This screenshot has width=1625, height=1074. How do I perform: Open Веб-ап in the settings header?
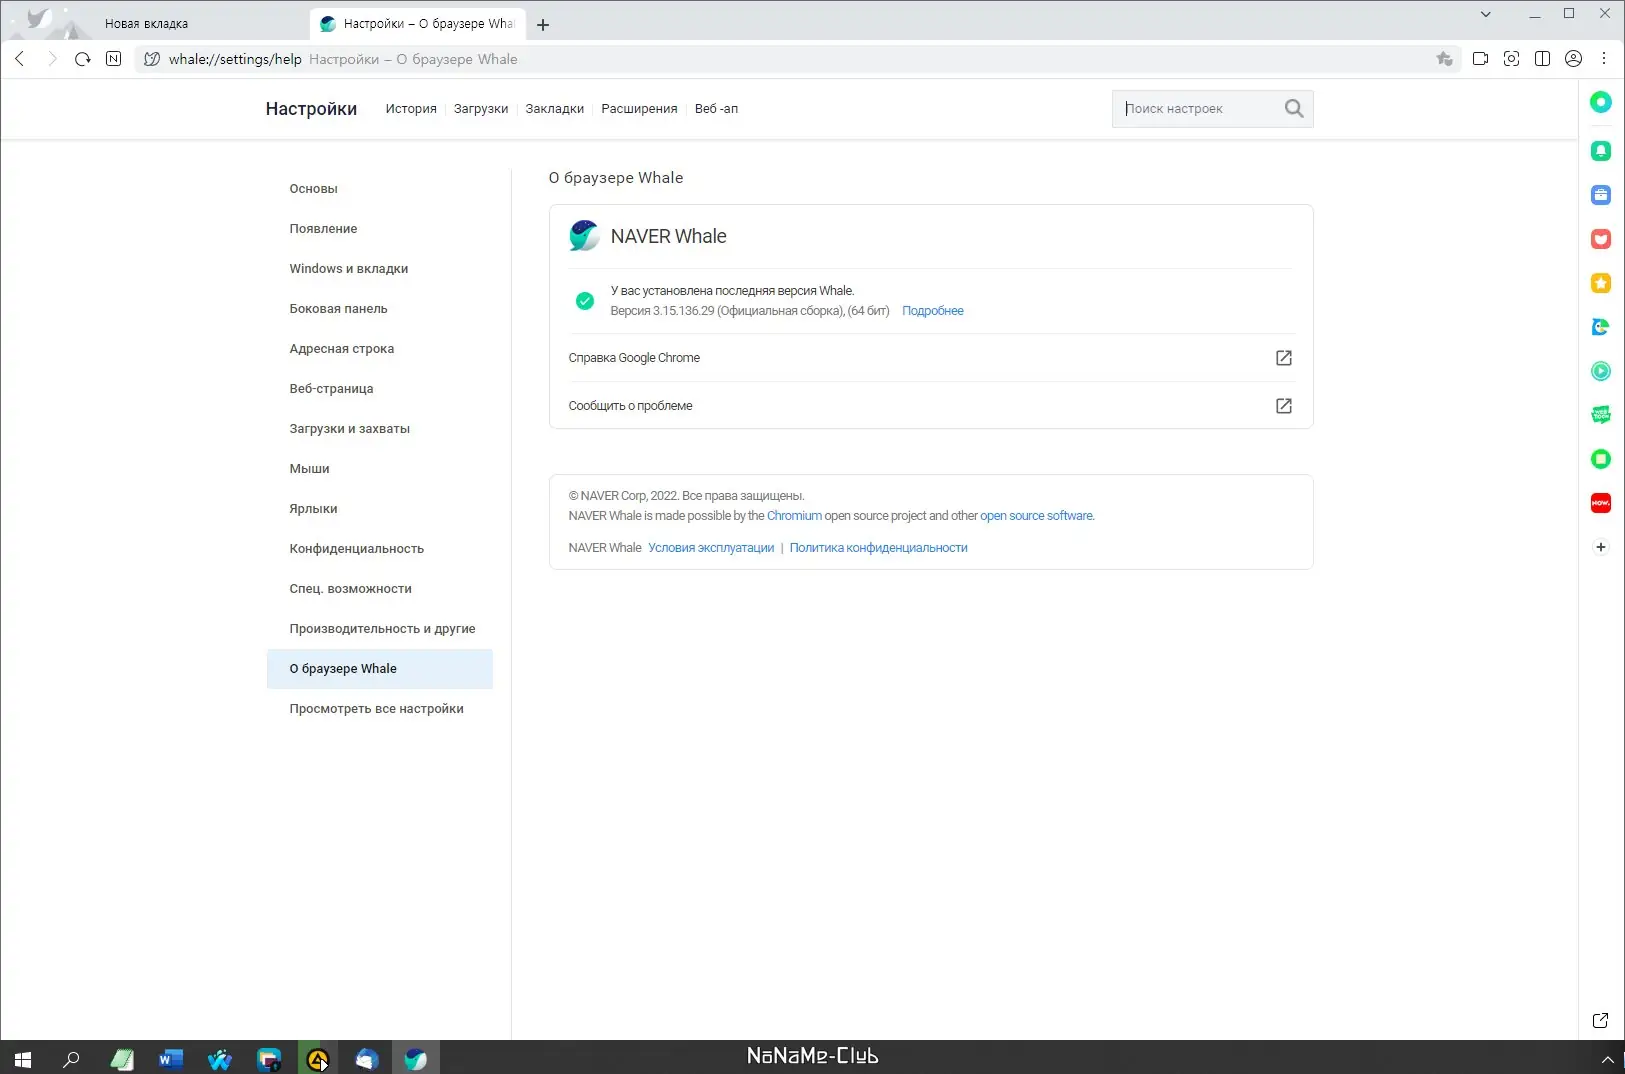(x=716, y=109)
